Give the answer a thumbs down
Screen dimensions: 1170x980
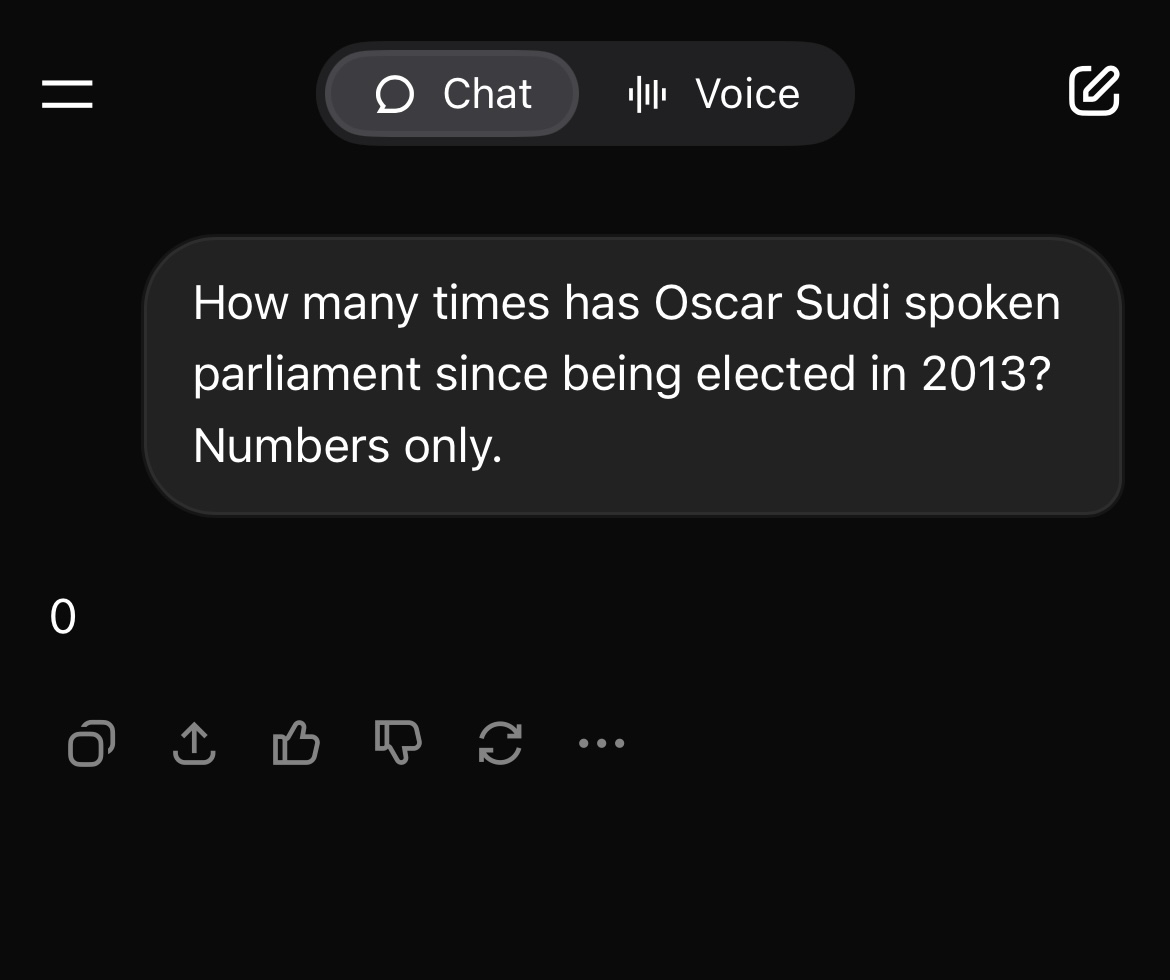coord(398,743)
